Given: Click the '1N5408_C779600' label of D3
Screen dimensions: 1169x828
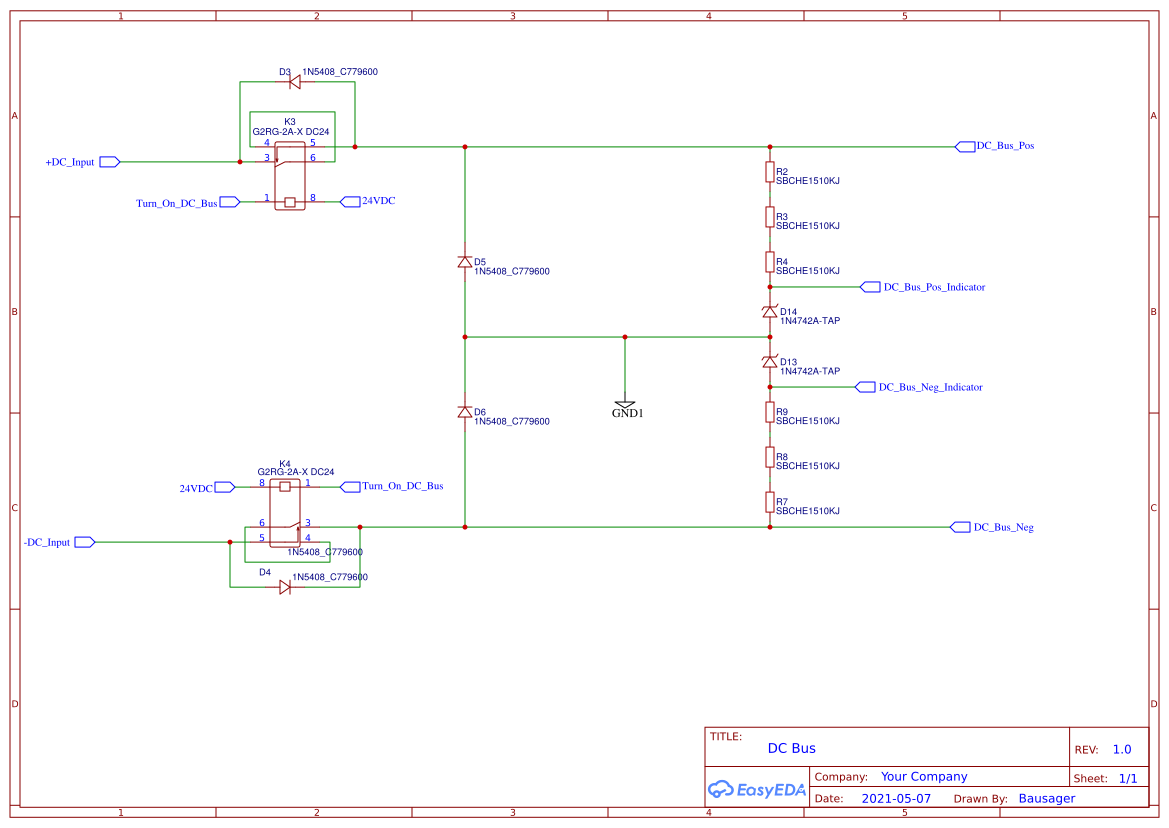Looking at the screenshot, I should (340, 72).
